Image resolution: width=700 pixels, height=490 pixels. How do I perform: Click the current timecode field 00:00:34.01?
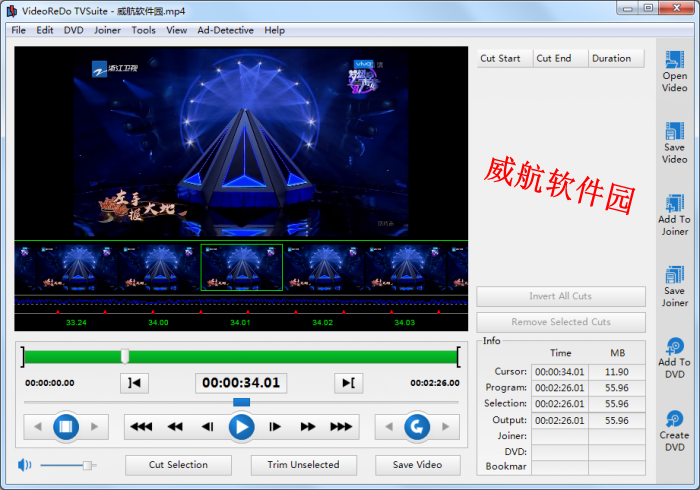tap(241, 383)
